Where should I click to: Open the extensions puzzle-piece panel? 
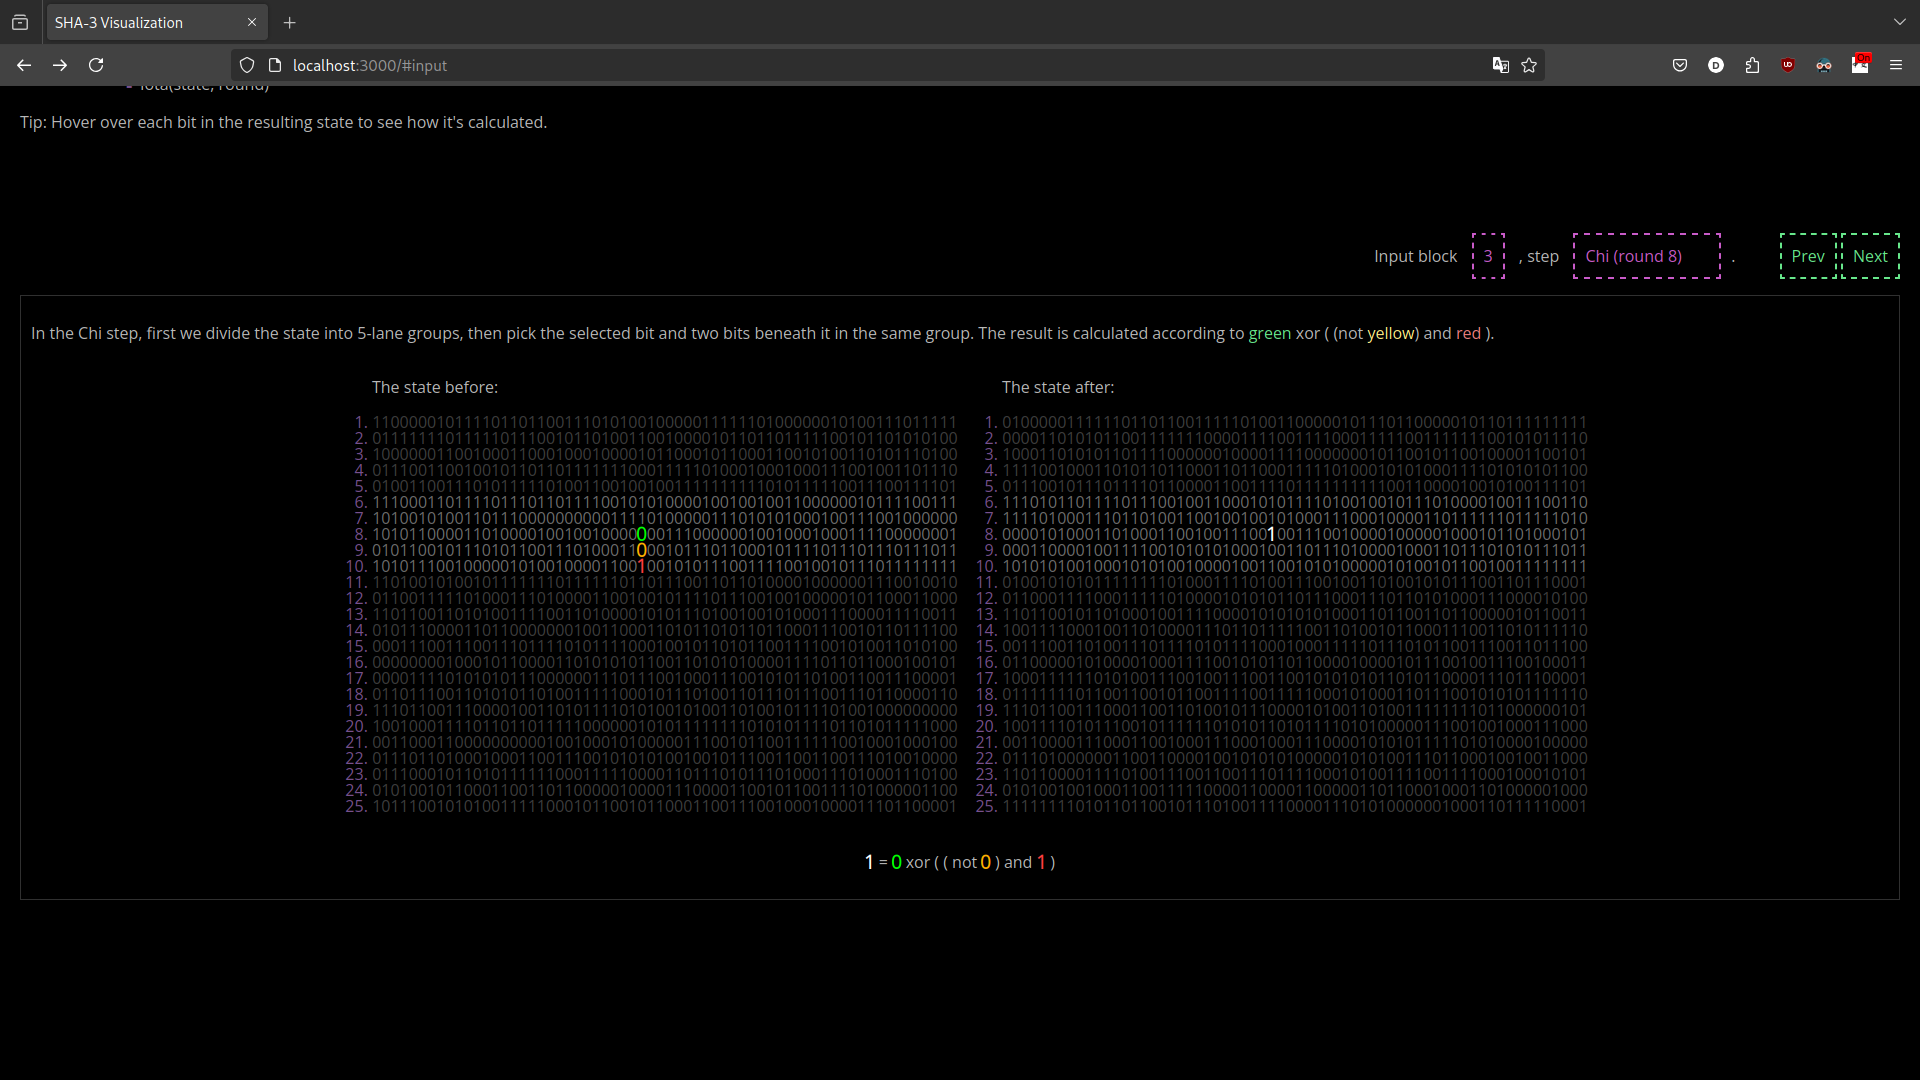click(x=1752, y=65)
